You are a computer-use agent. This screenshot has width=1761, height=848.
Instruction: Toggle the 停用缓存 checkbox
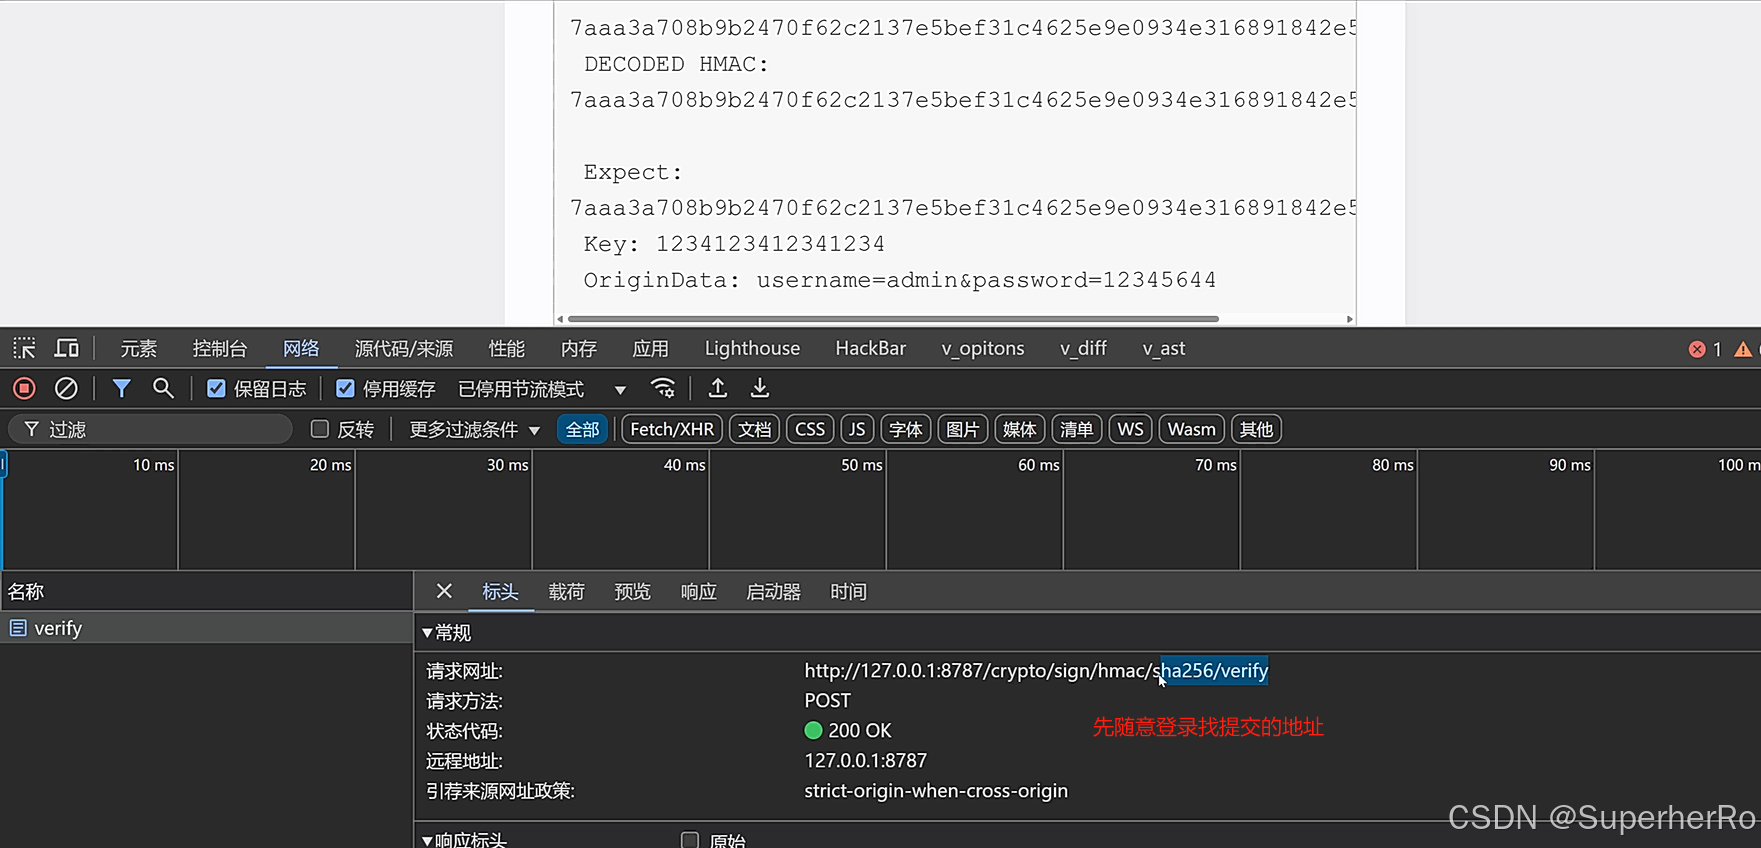coord(345,388)
